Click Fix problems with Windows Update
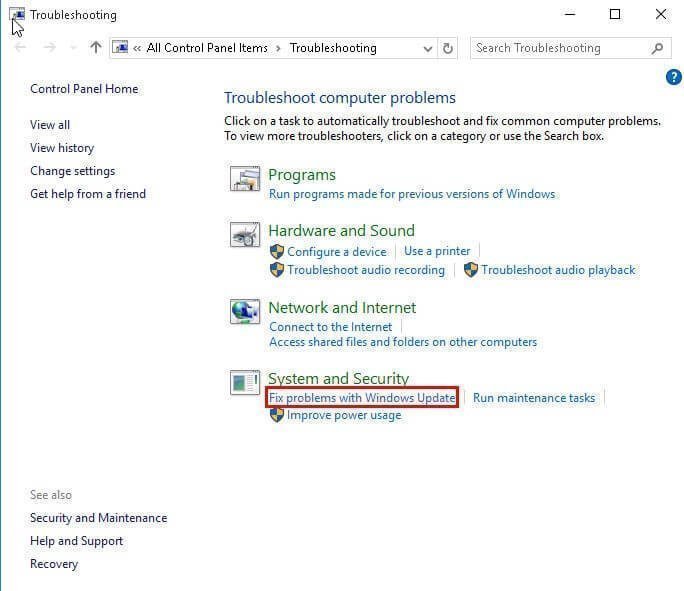The height and width of the screenshot is (591, 684). [362, 398]
